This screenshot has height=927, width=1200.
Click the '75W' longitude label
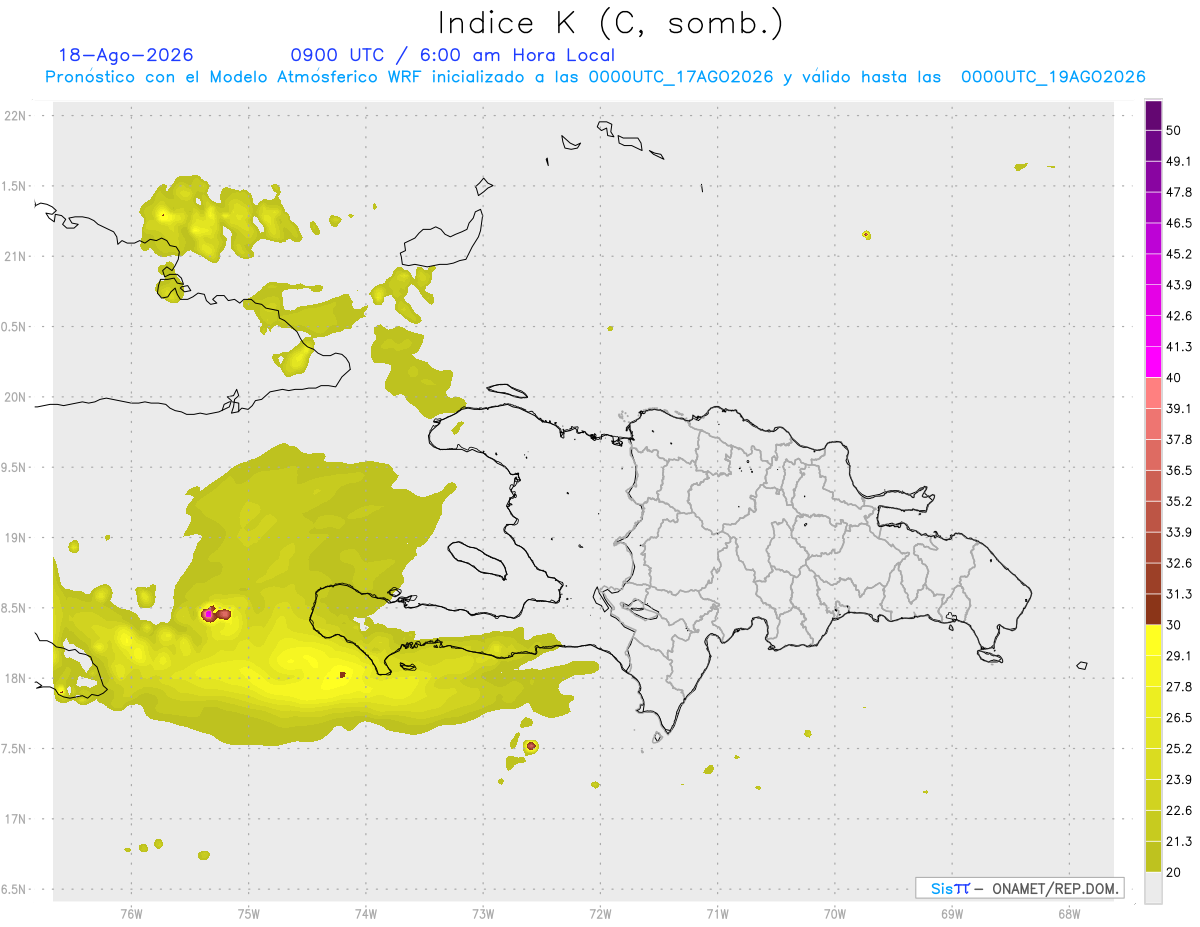[x=248, y=913]
